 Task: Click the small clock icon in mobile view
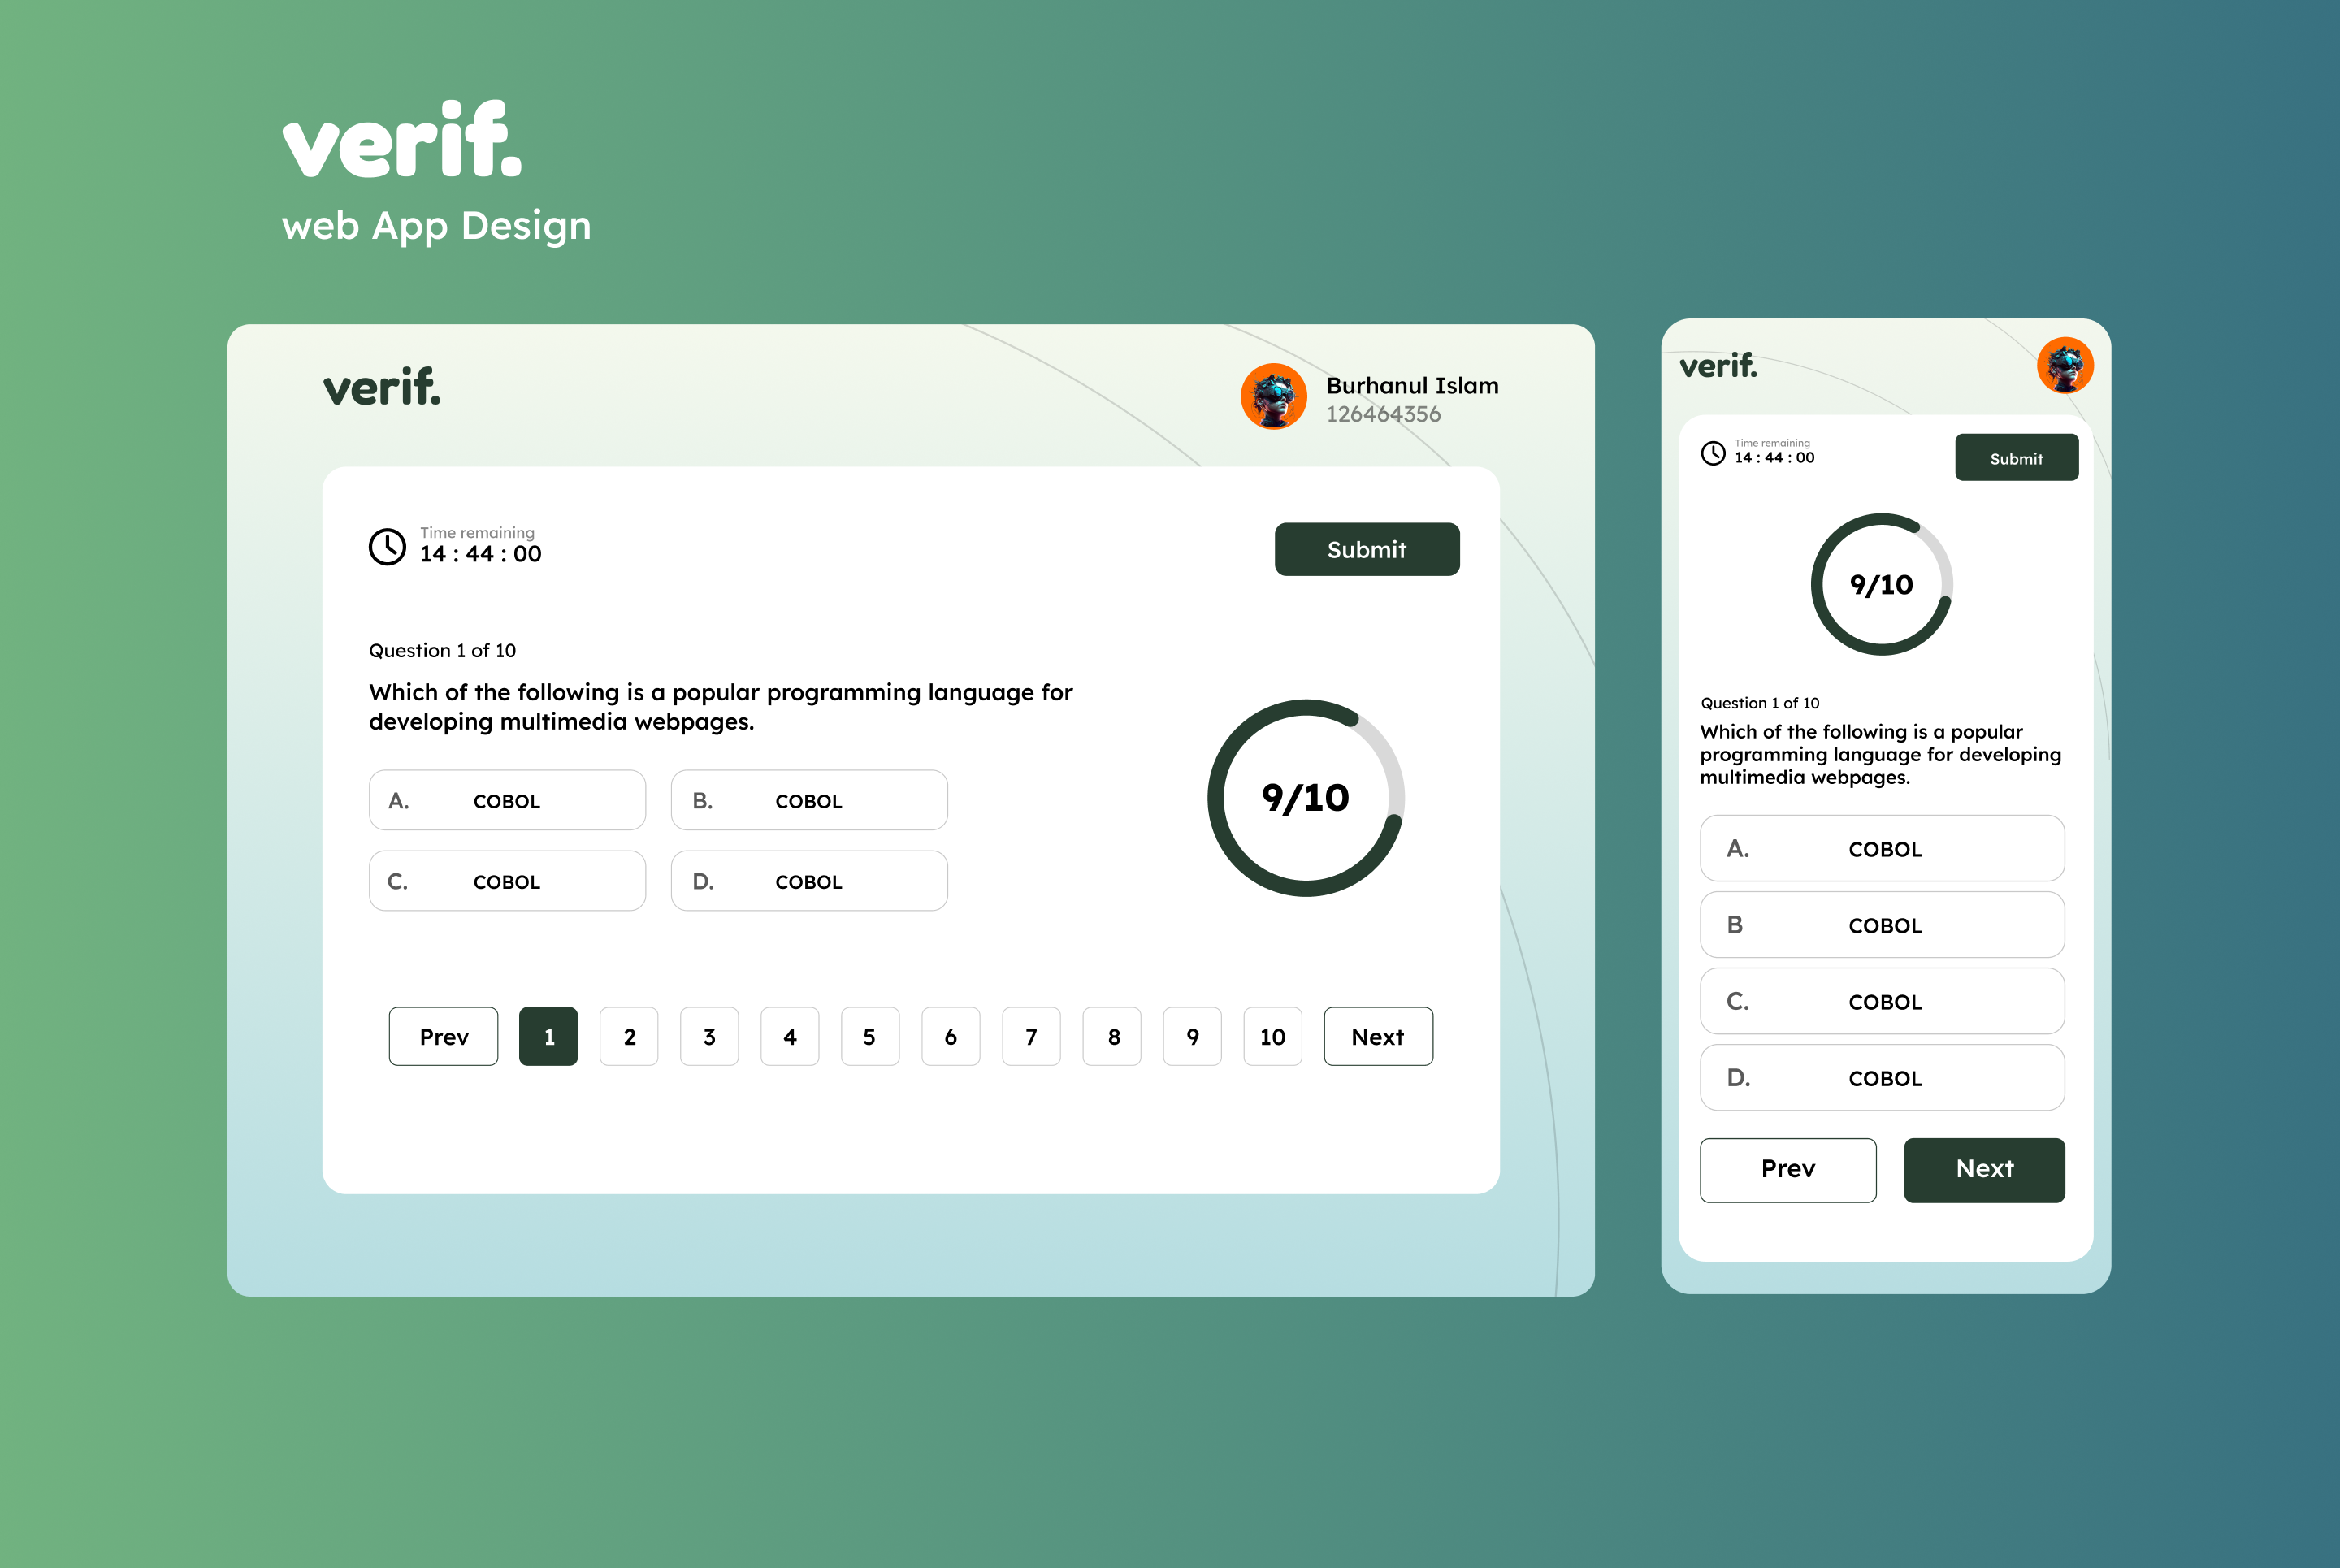[x=1713, y=453]
